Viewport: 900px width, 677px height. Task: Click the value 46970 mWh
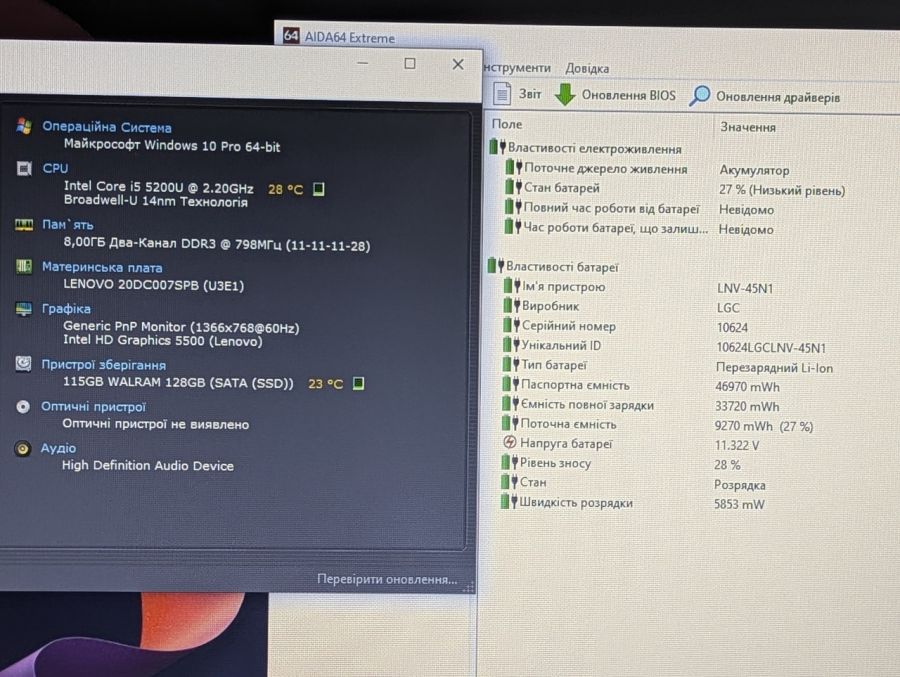(x=747, y=386)
